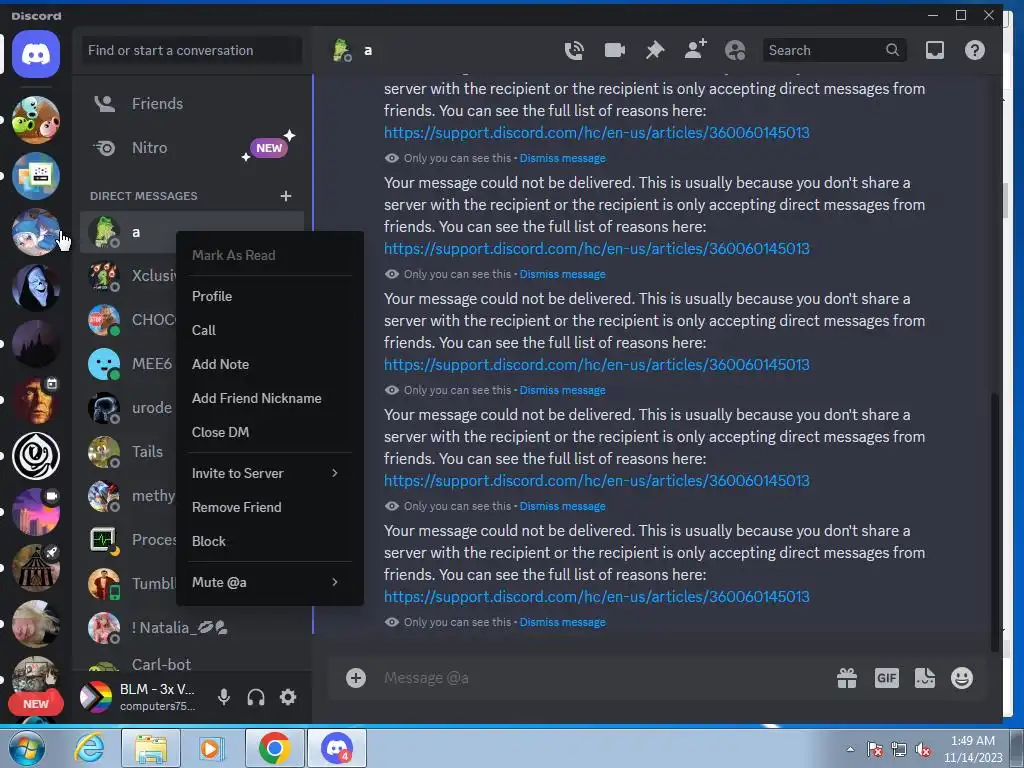Image resolution: width=1024 pixels, height=768 pixels.
Task: Open Friends page
Action: coord(191,103)
